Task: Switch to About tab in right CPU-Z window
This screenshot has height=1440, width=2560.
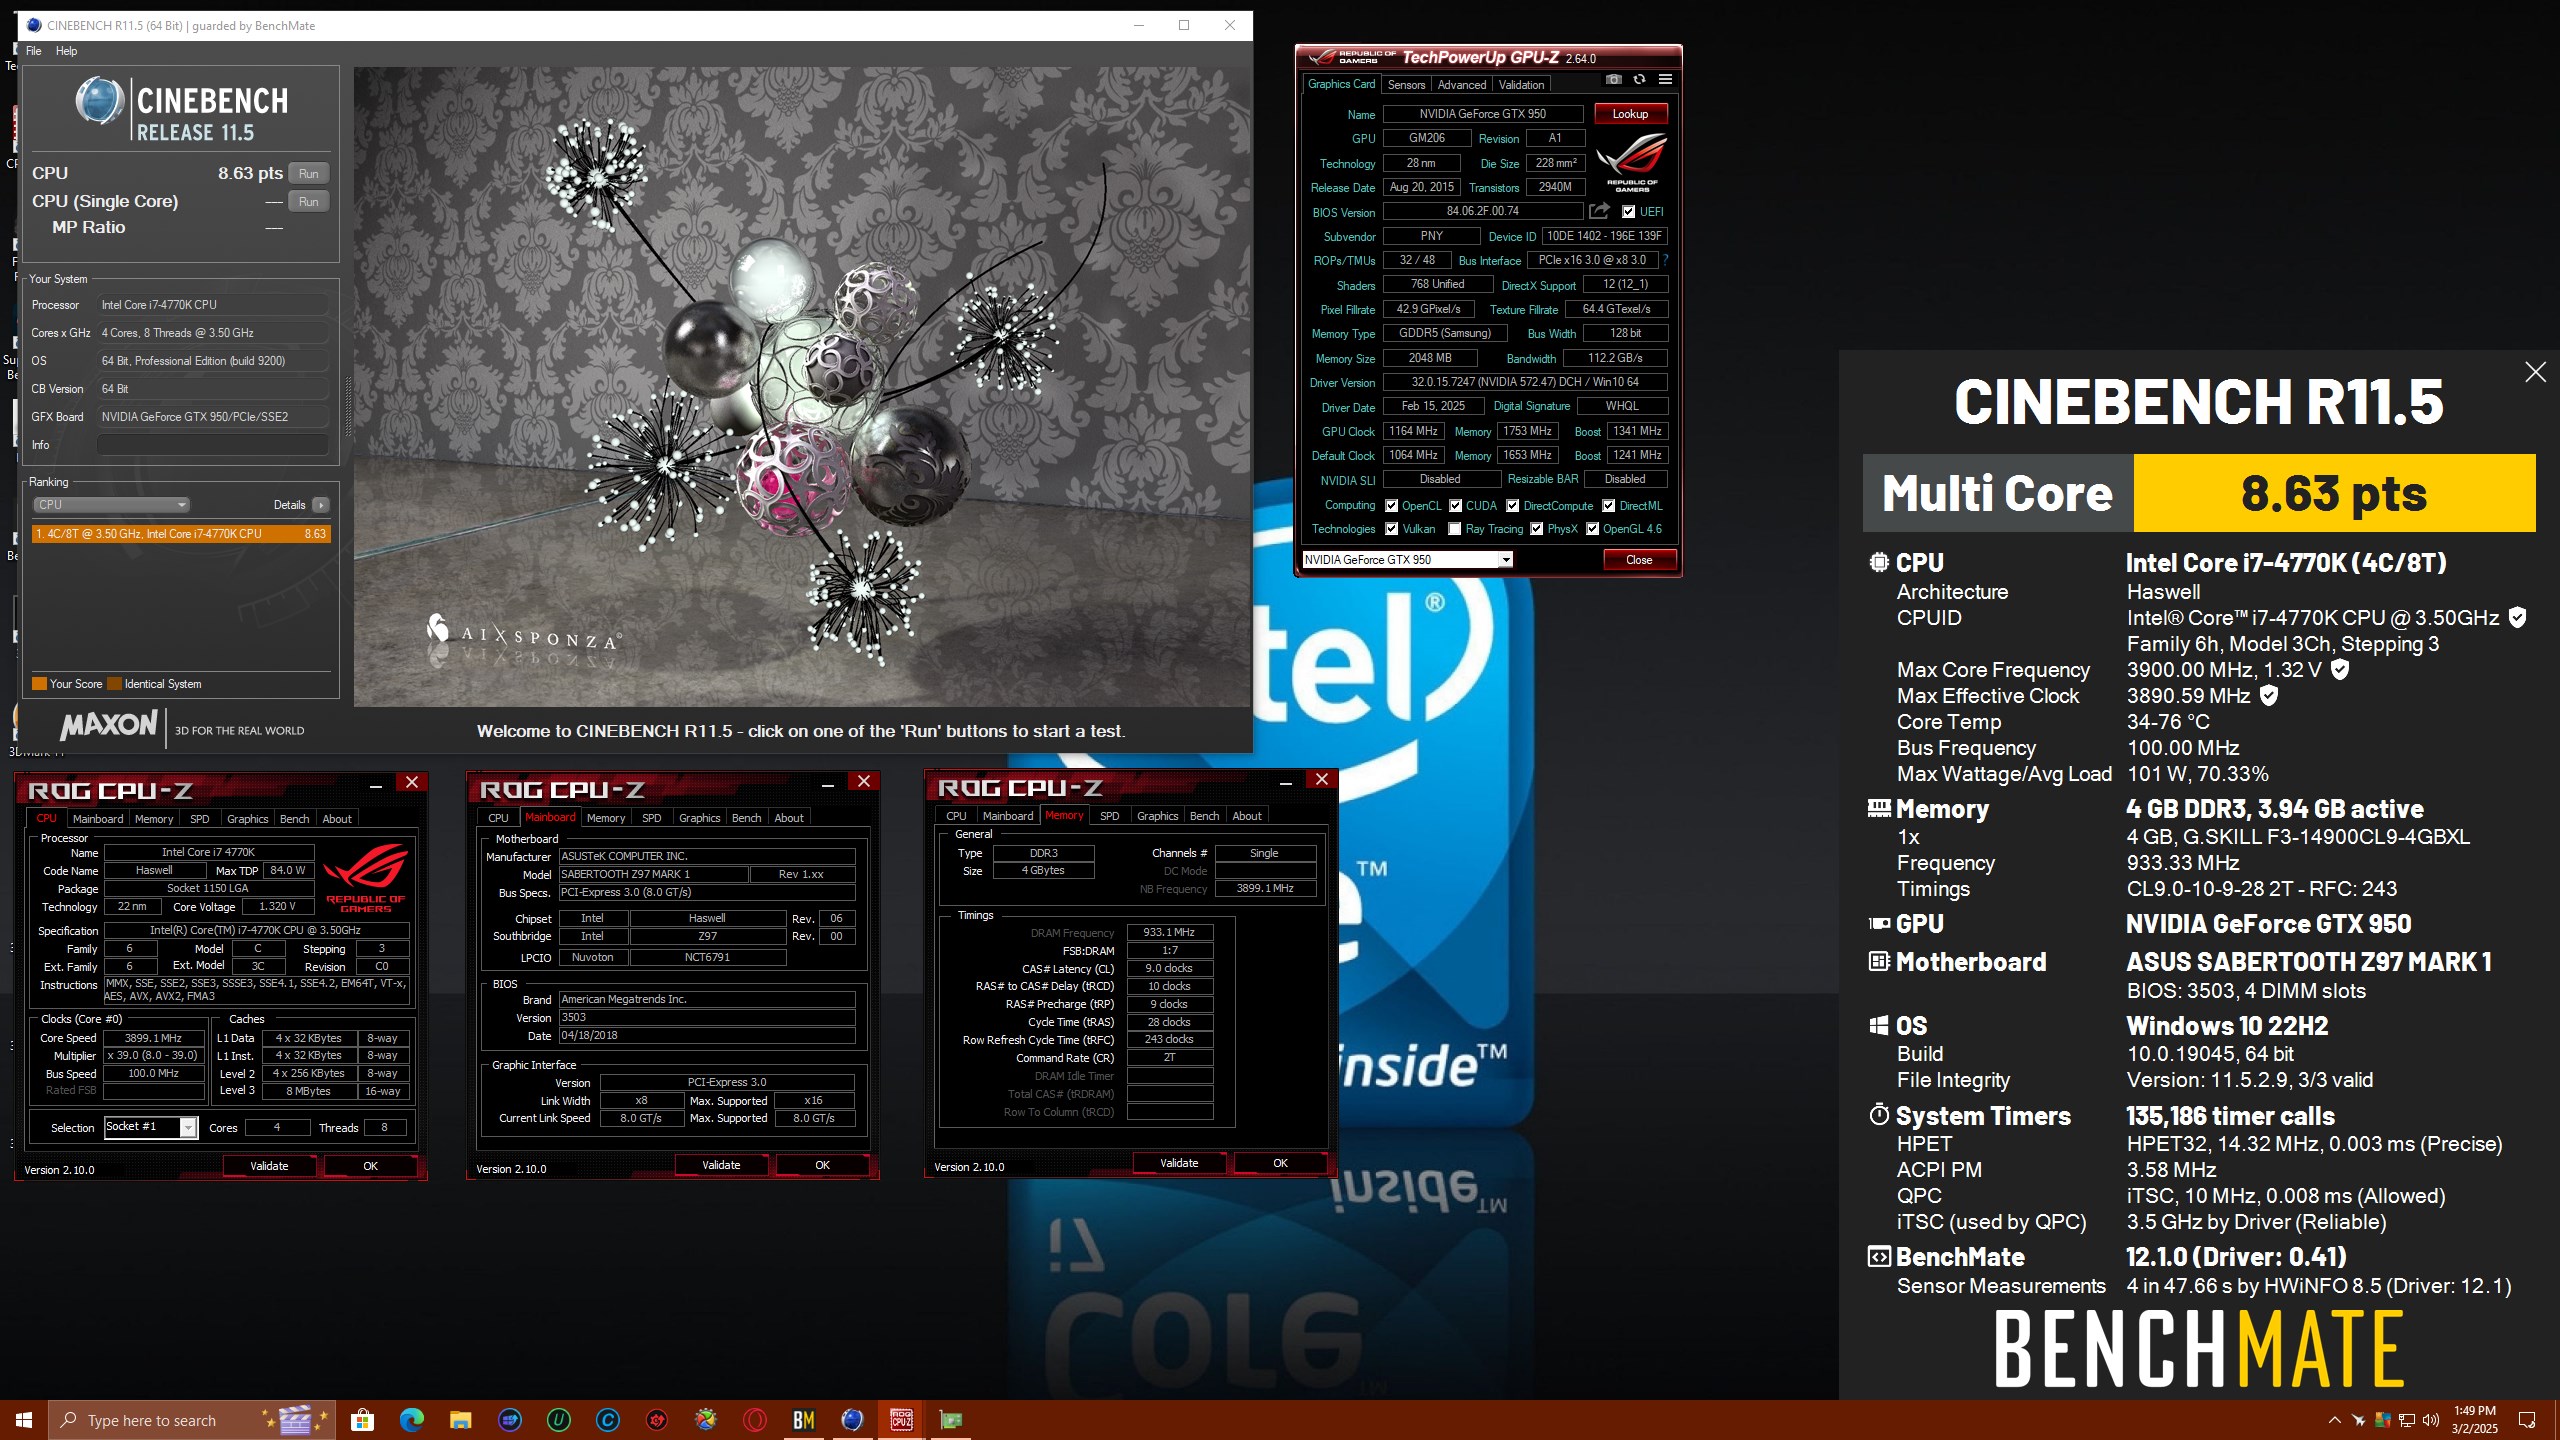Action: [1246, 816]
